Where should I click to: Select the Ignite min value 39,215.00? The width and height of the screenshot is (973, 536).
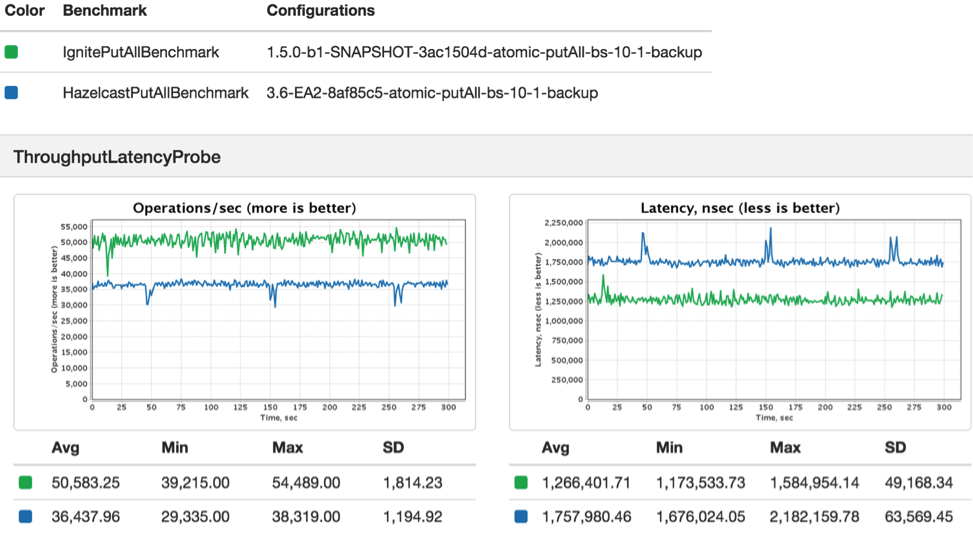195,483
